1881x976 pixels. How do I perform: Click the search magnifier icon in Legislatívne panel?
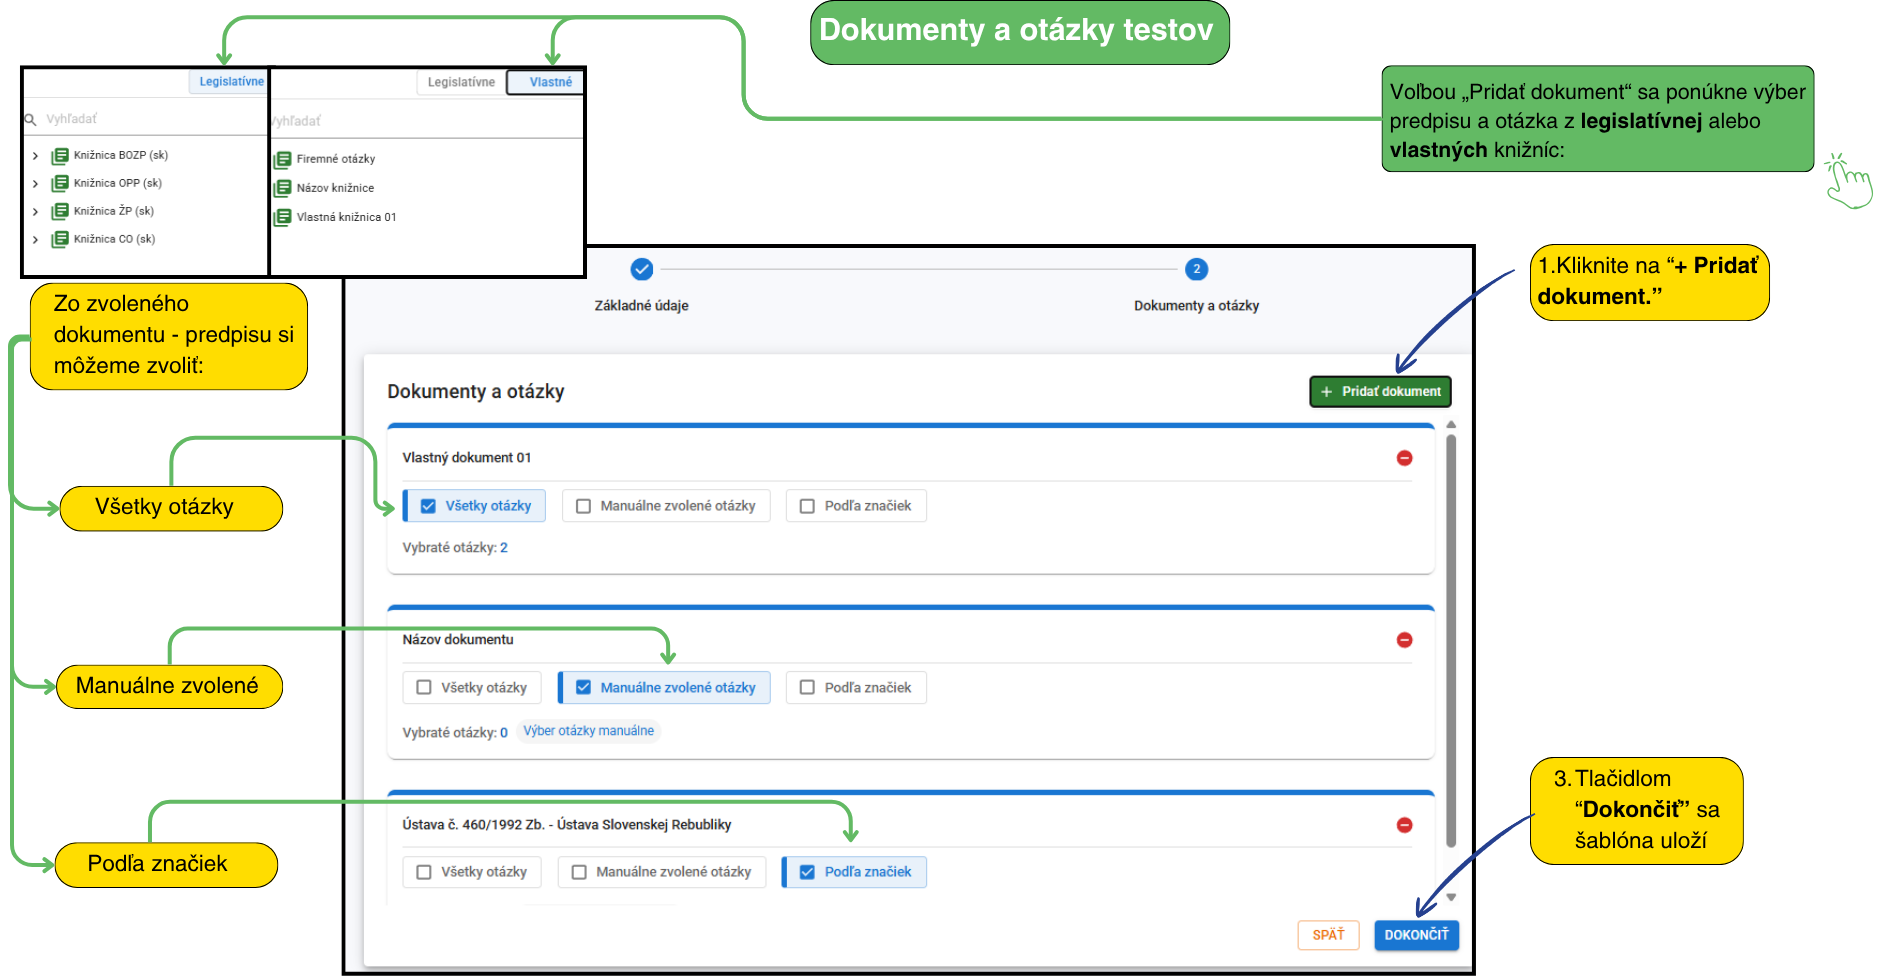(x=31, y=119)
